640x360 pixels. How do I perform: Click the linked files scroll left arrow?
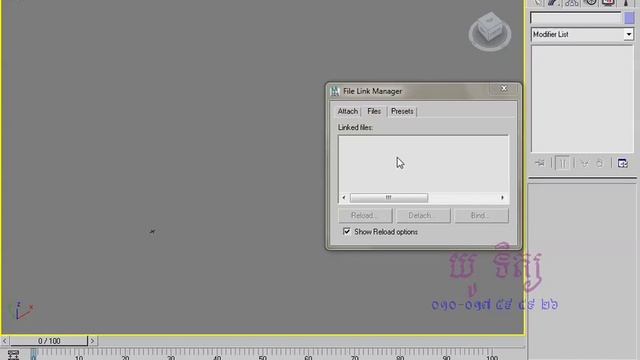(344, 198)
